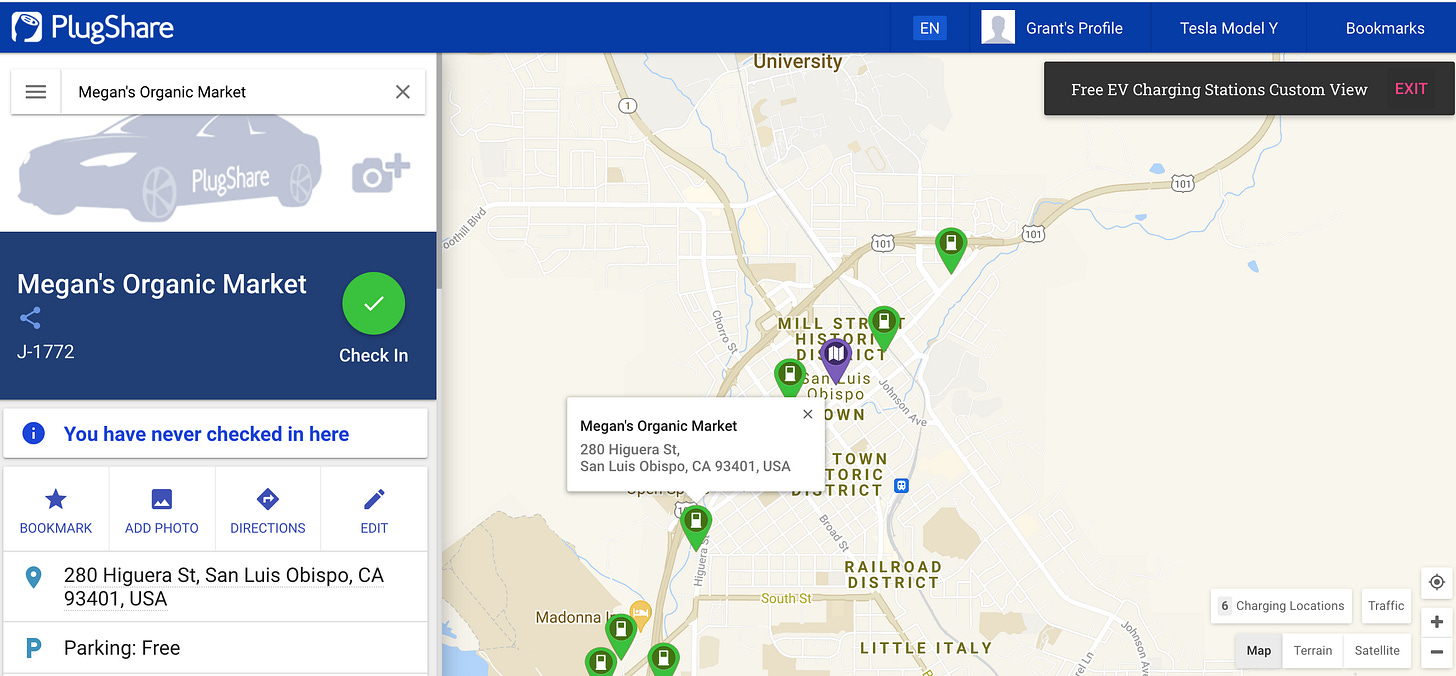The height and width of the screenshot is (676, 1456).
Task: Click the northernmost green charger pin by Highway 101
Action: click(x=951, y=248)
